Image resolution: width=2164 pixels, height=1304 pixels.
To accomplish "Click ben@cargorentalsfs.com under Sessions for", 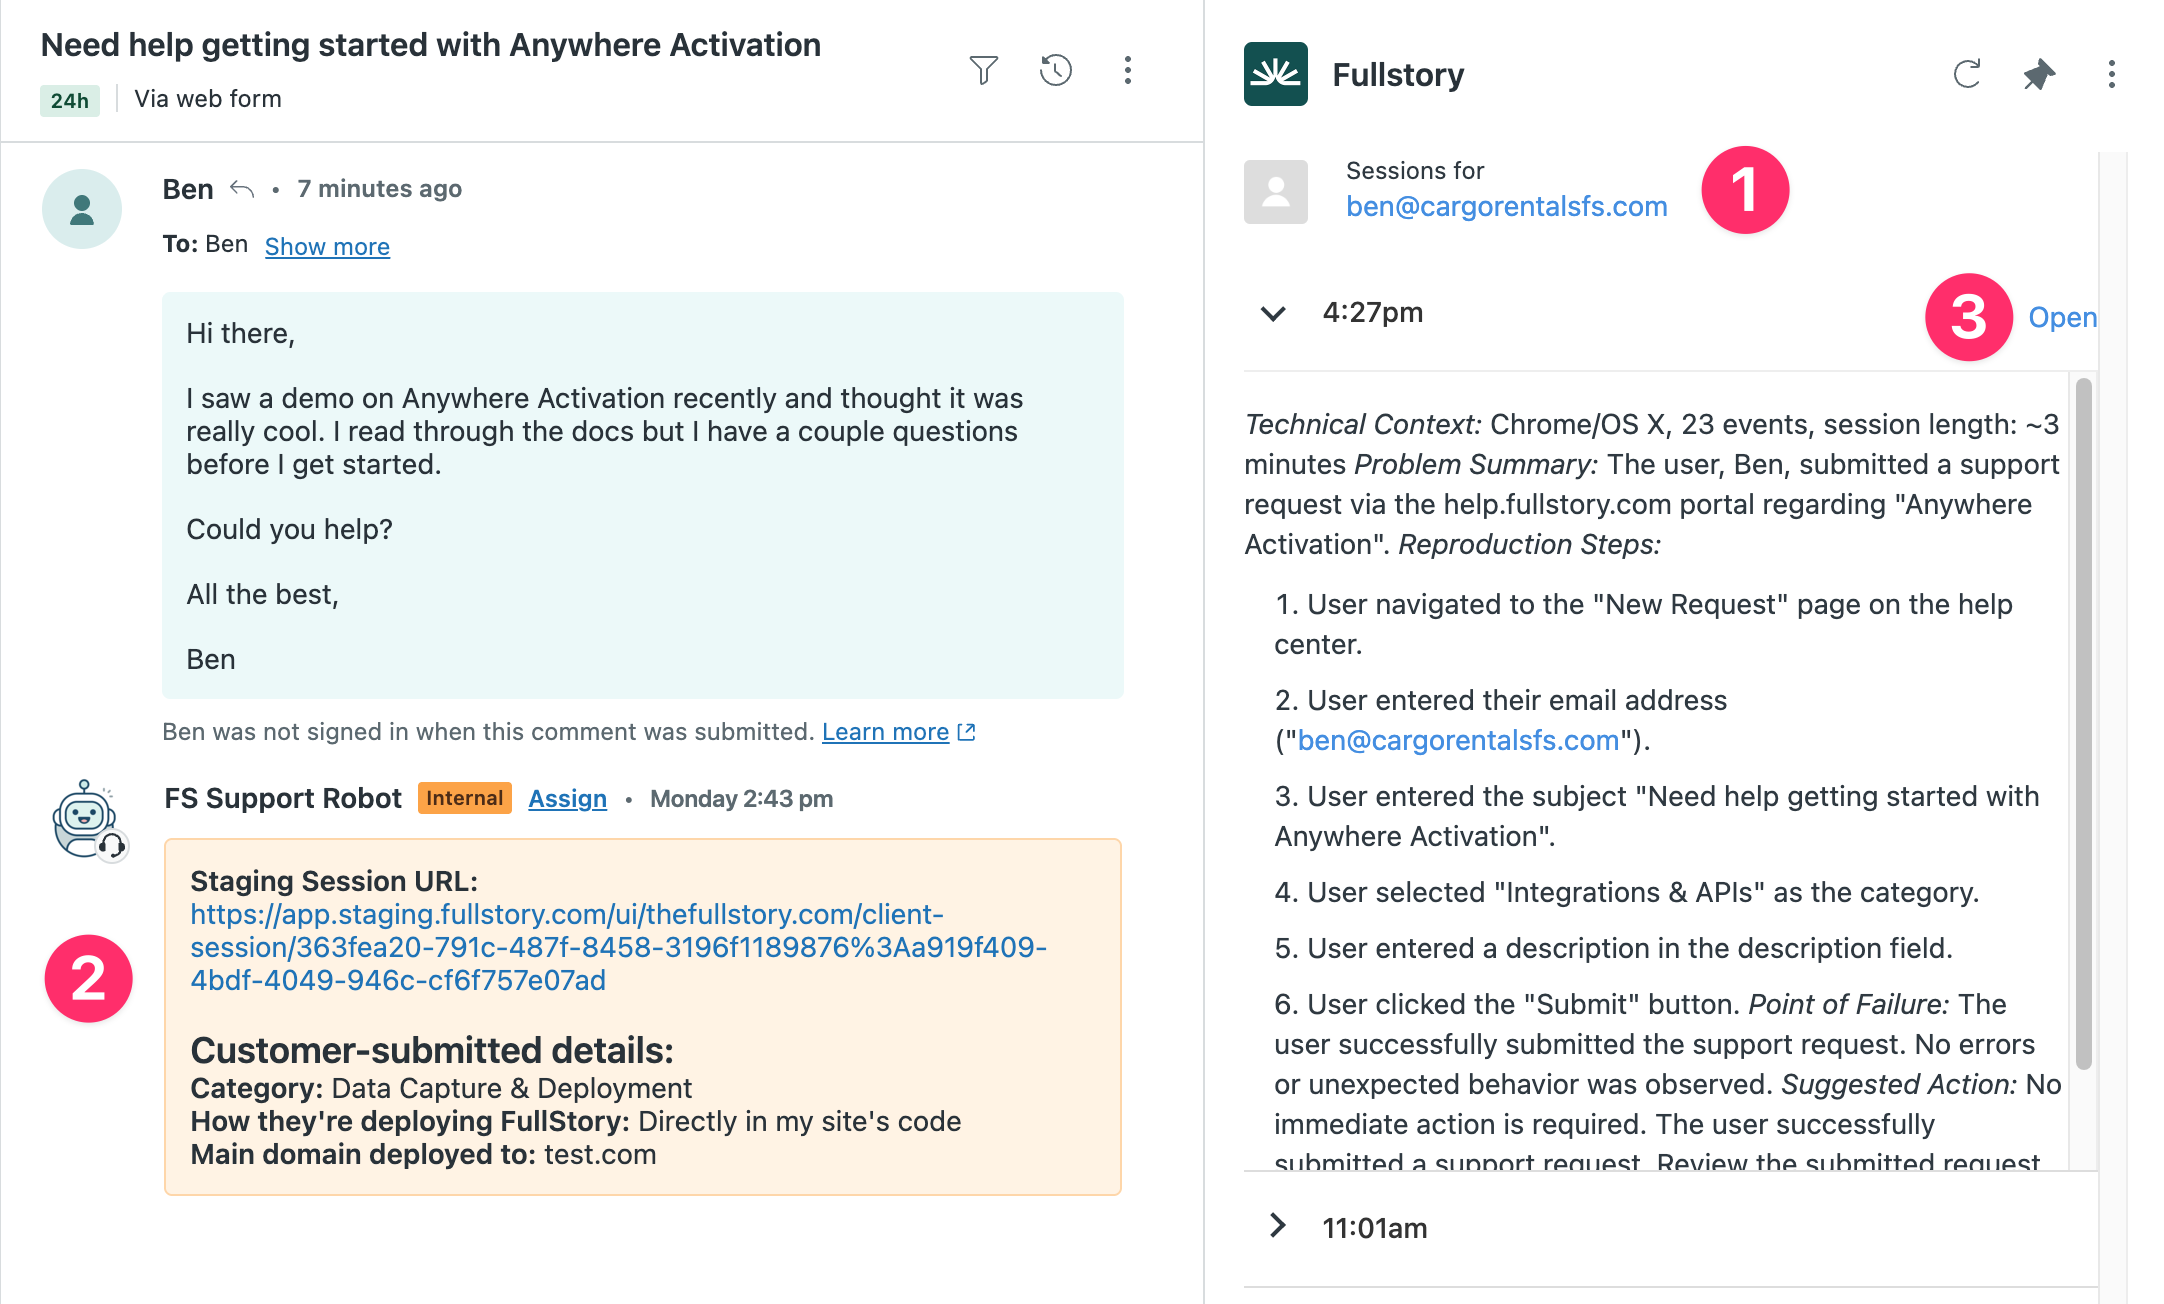I will (1506, 207).
